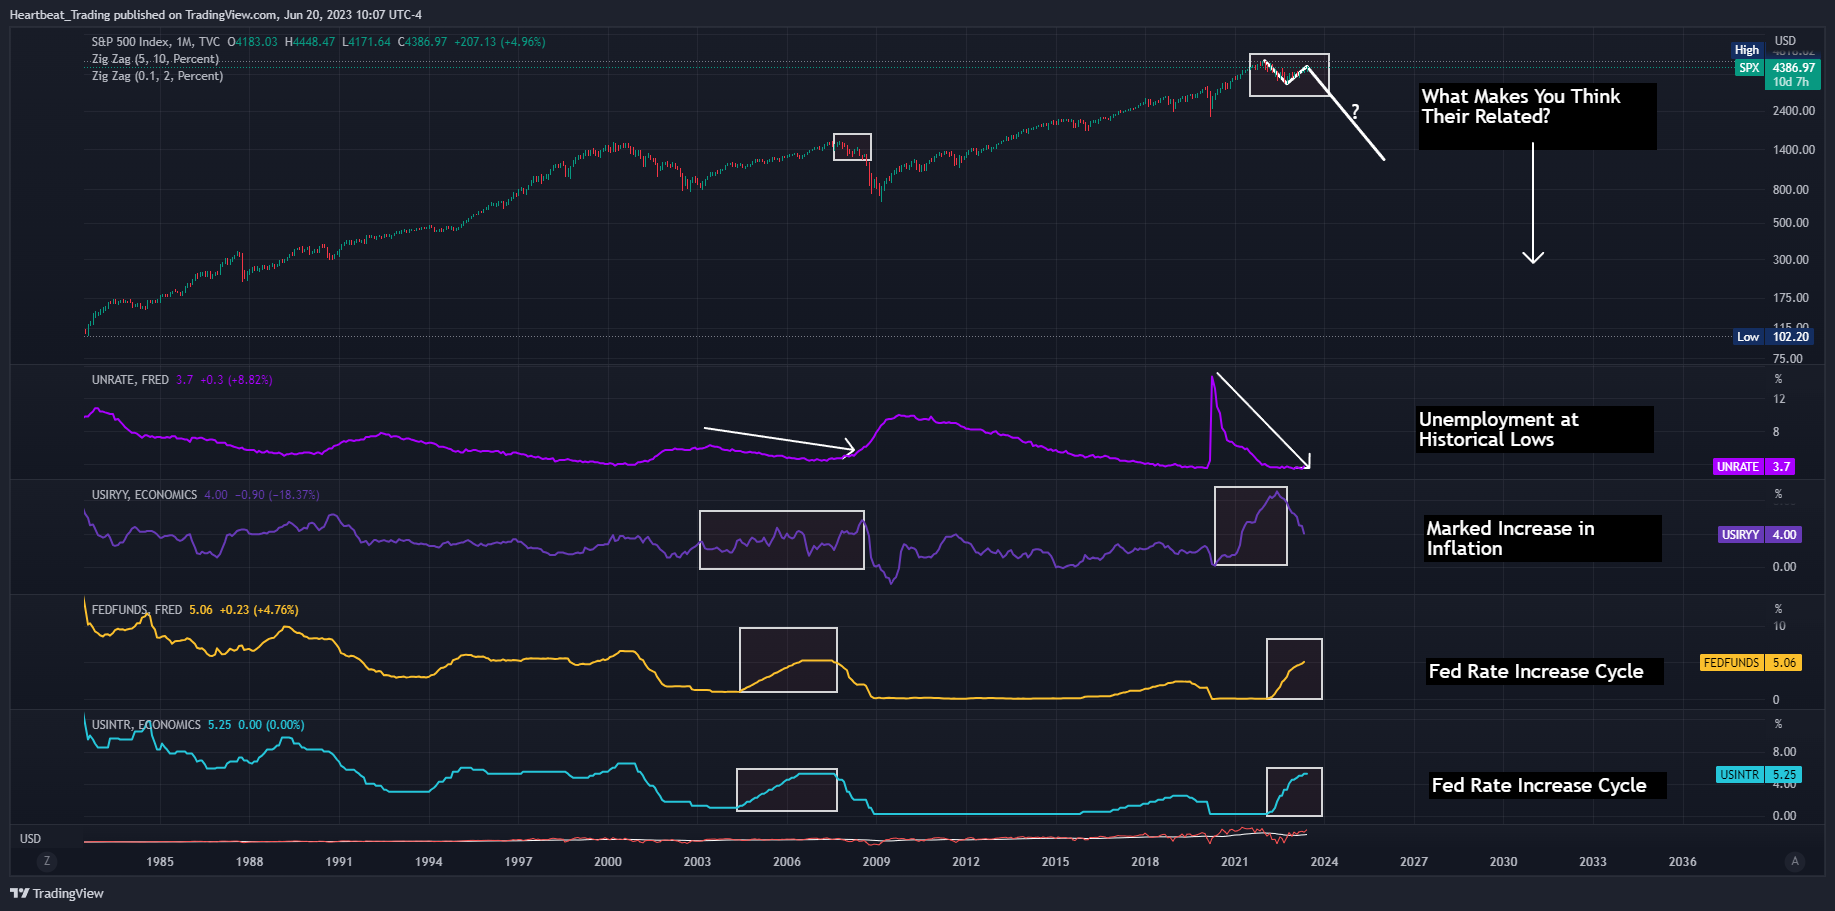Click the 2036 label on the time axis
1835x911 pixels.
pos(1683,862)
